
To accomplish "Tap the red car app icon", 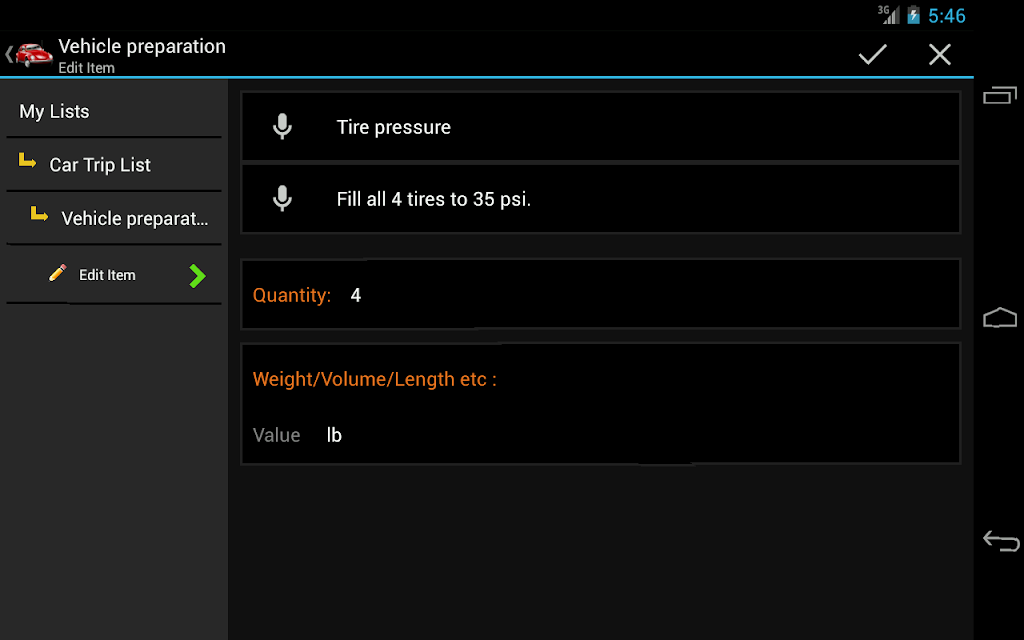I will [33, 54].
